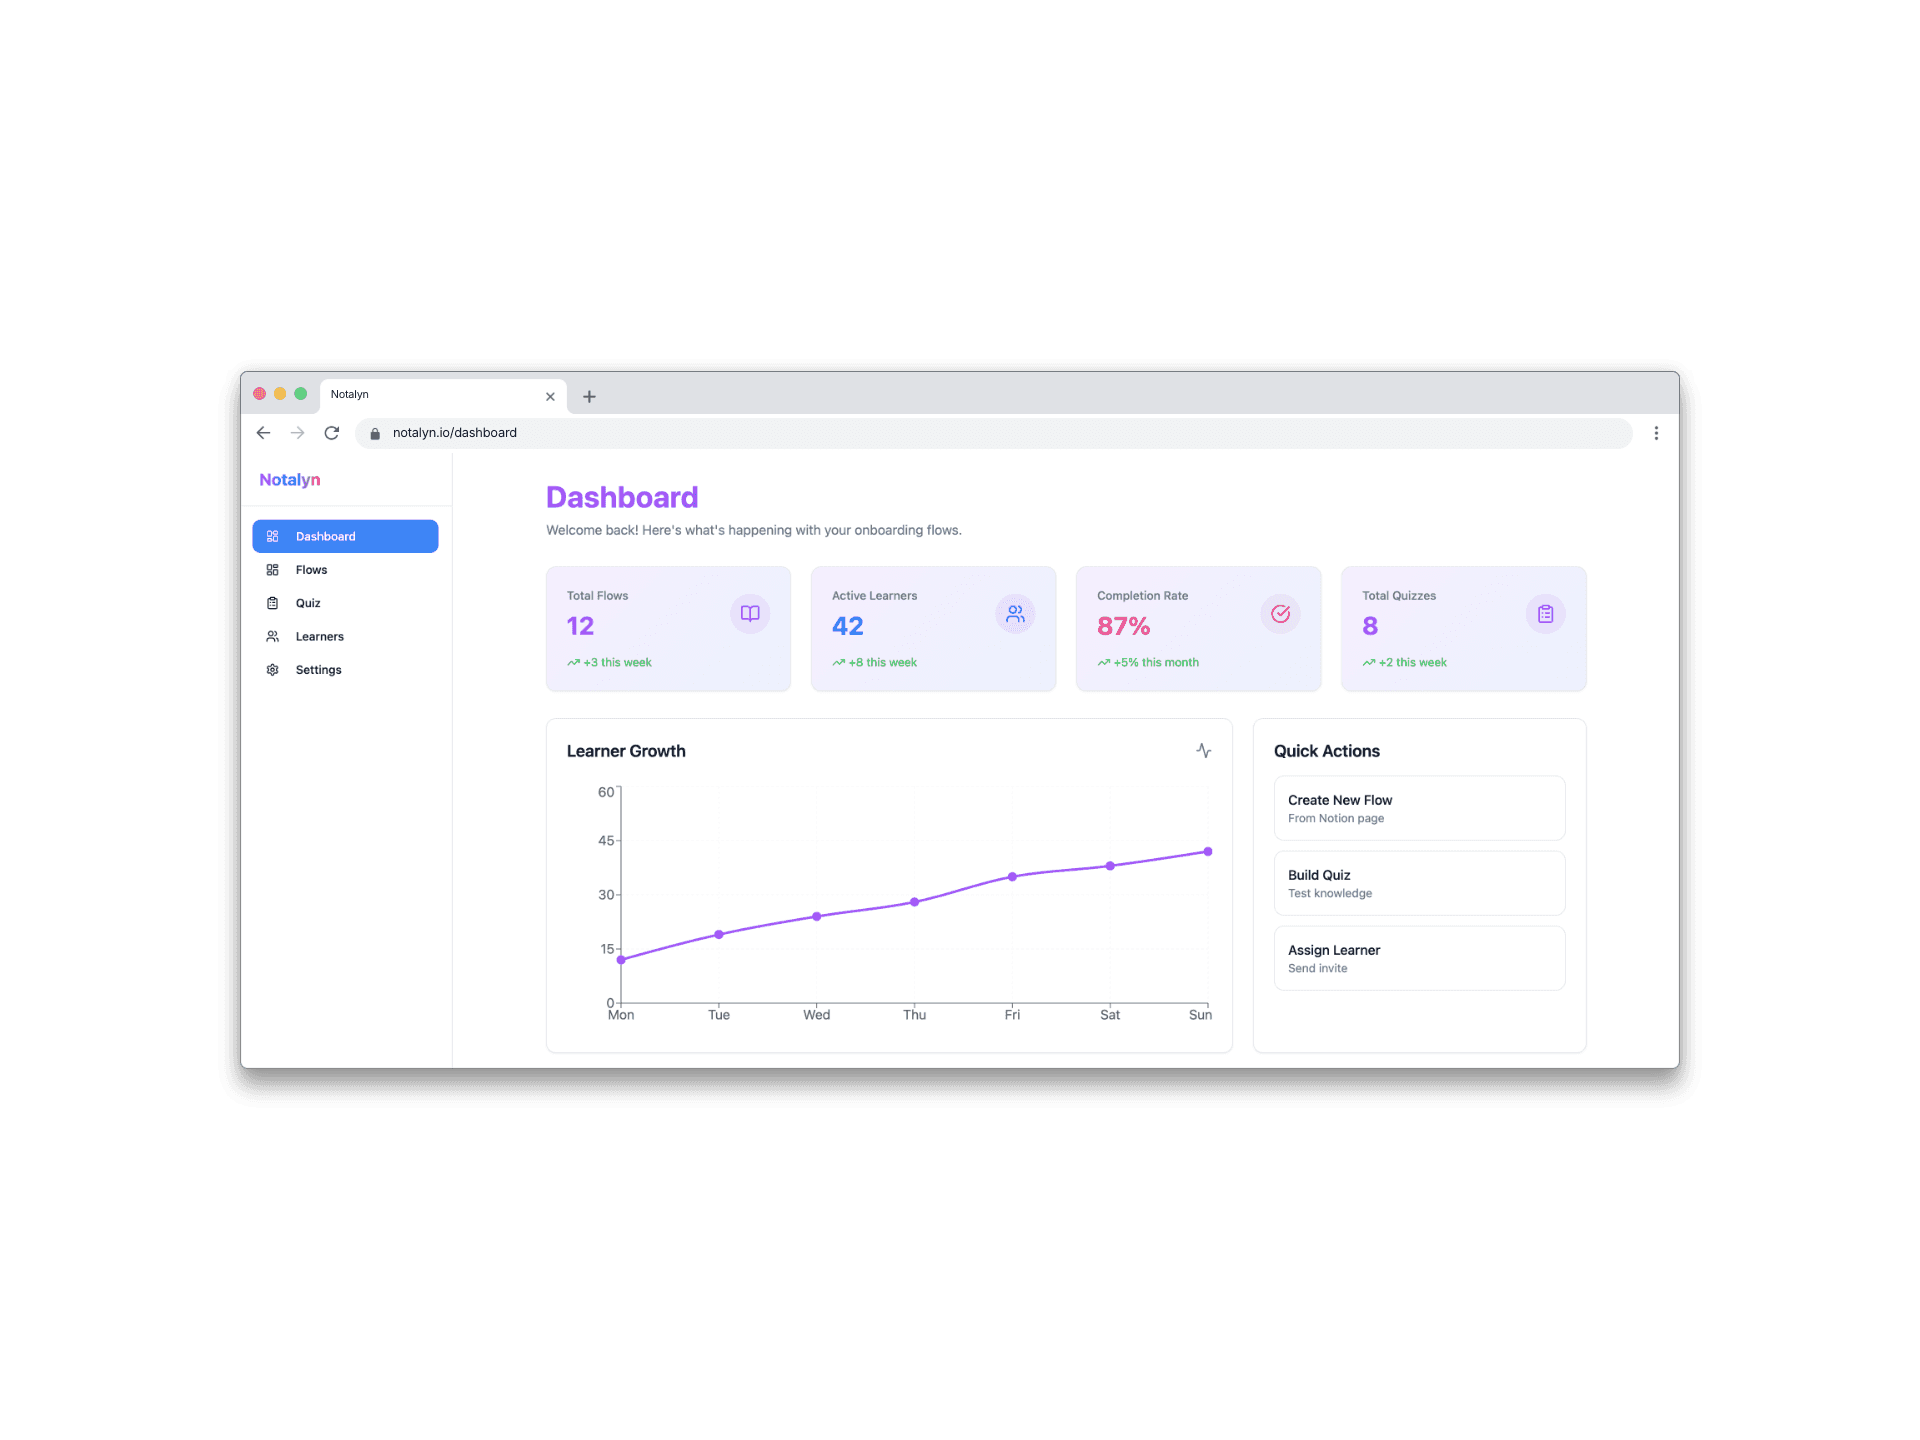Go back using the browser back arrow

264,433
